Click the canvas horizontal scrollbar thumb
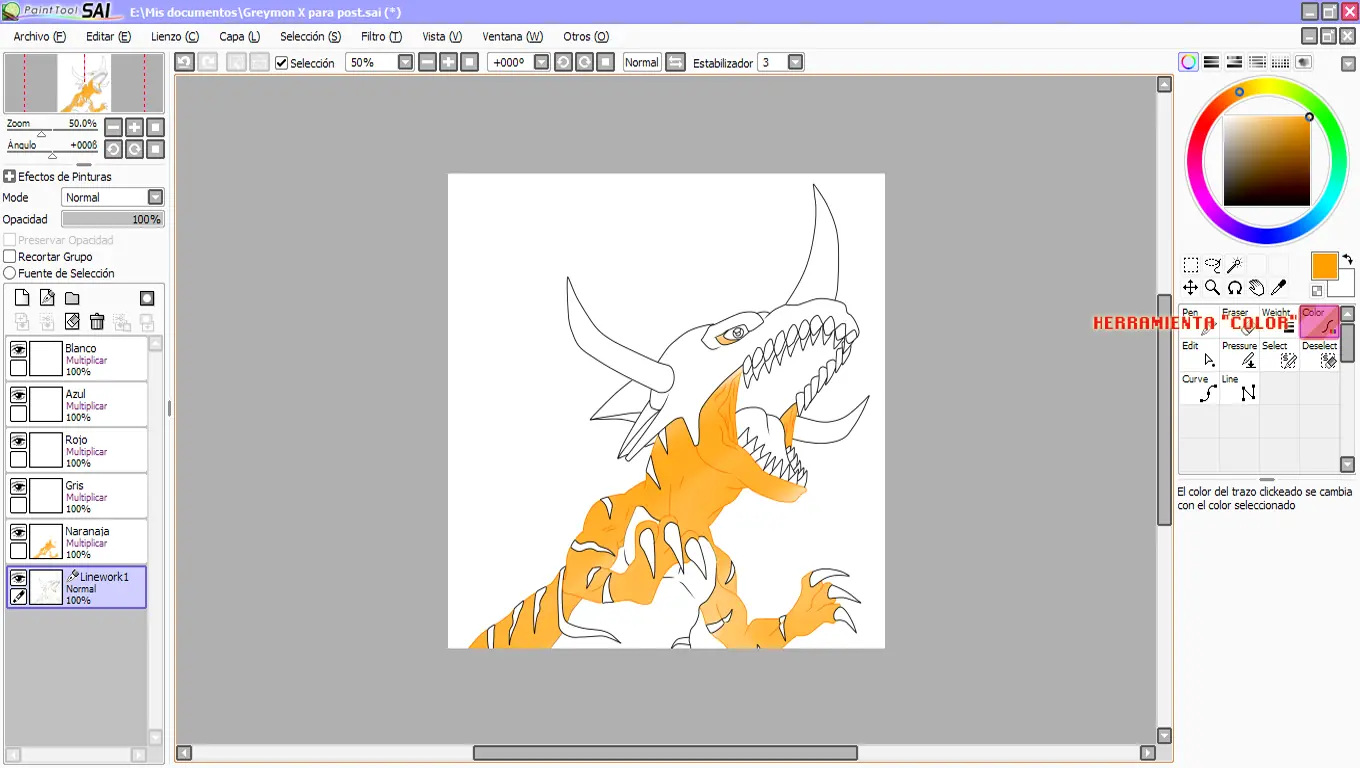This screenshot has height=768, width=1360. coord(665,752)
